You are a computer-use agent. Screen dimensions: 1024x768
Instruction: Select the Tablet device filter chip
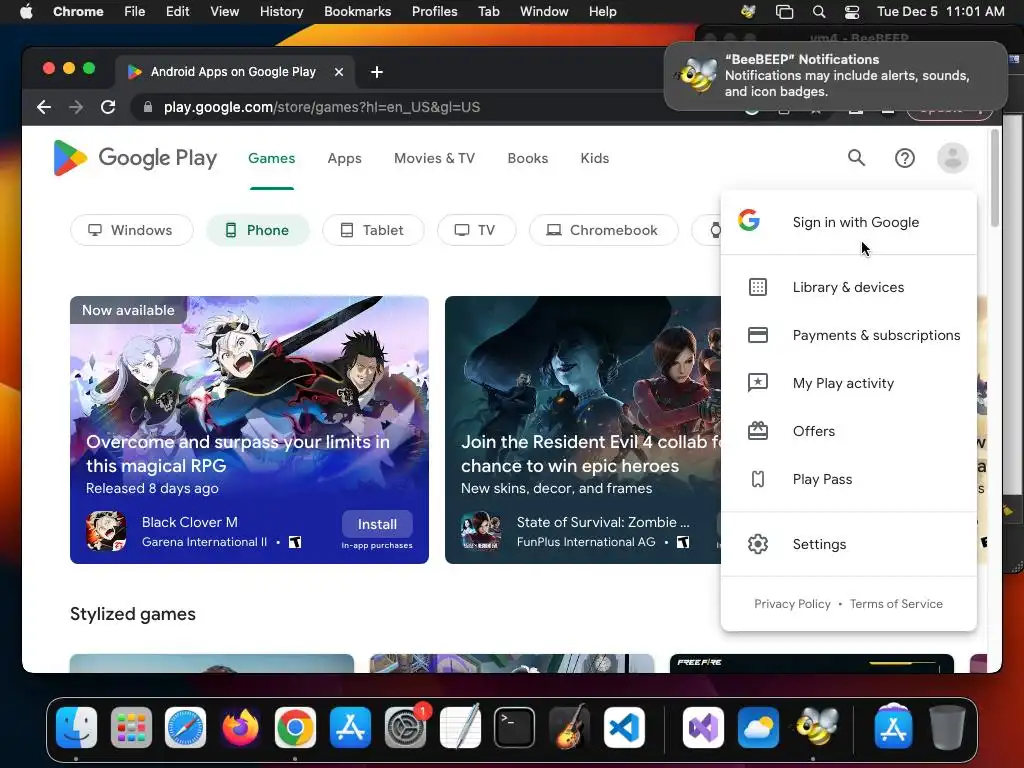click(373, 230)
